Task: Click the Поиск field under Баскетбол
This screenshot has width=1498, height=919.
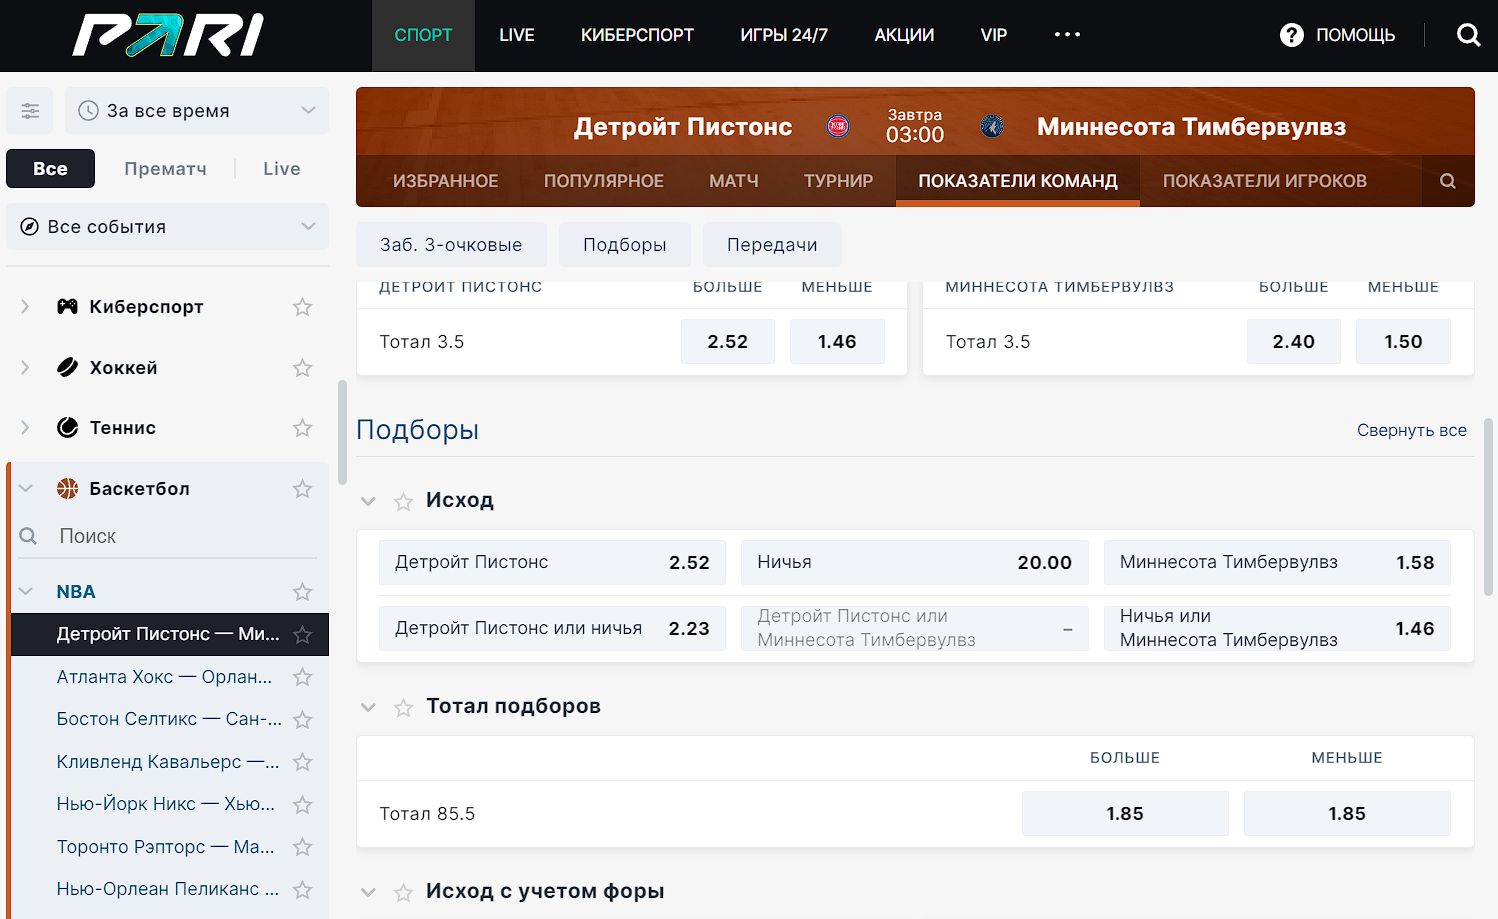Action: point(167,537)
